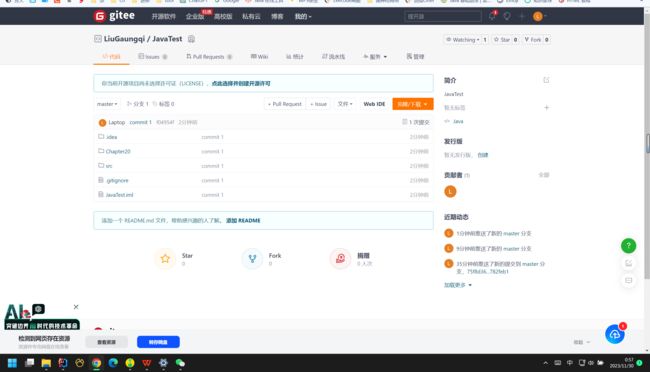The image size is (650, 372).
Task: Open the user avatar in top bar
Action: 538,16
